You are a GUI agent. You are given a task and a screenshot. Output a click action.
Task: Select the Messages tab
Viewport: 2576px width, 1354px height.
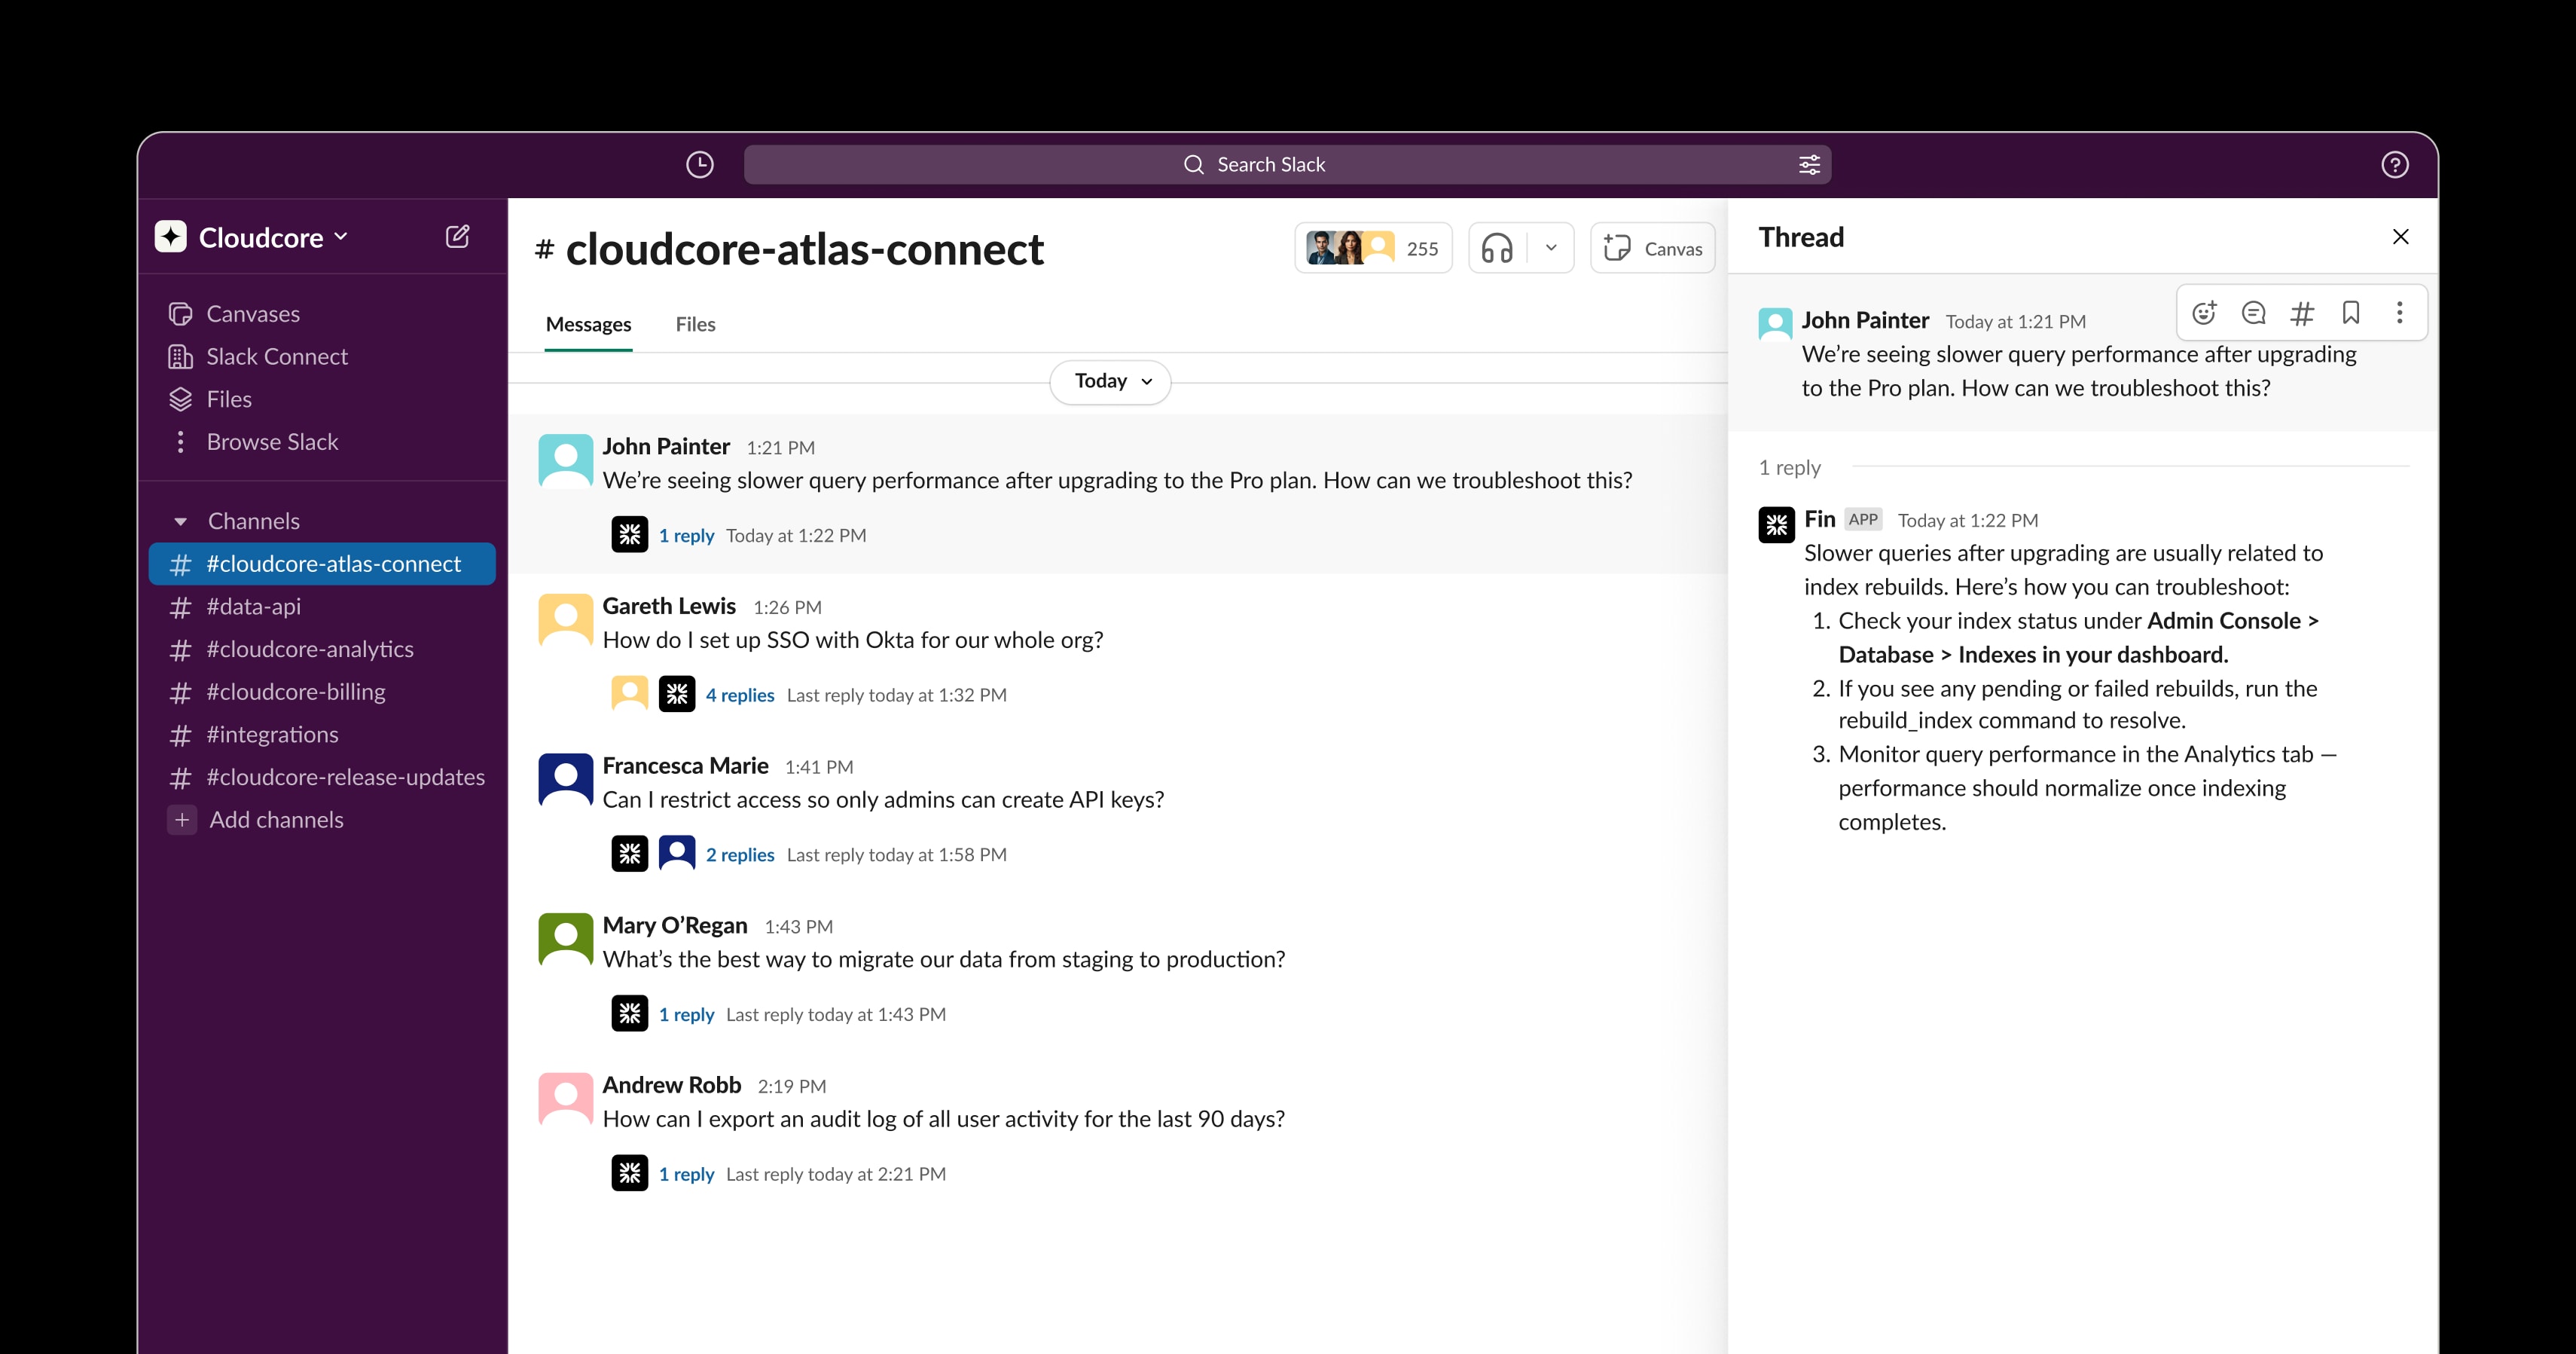pos(588,324)
